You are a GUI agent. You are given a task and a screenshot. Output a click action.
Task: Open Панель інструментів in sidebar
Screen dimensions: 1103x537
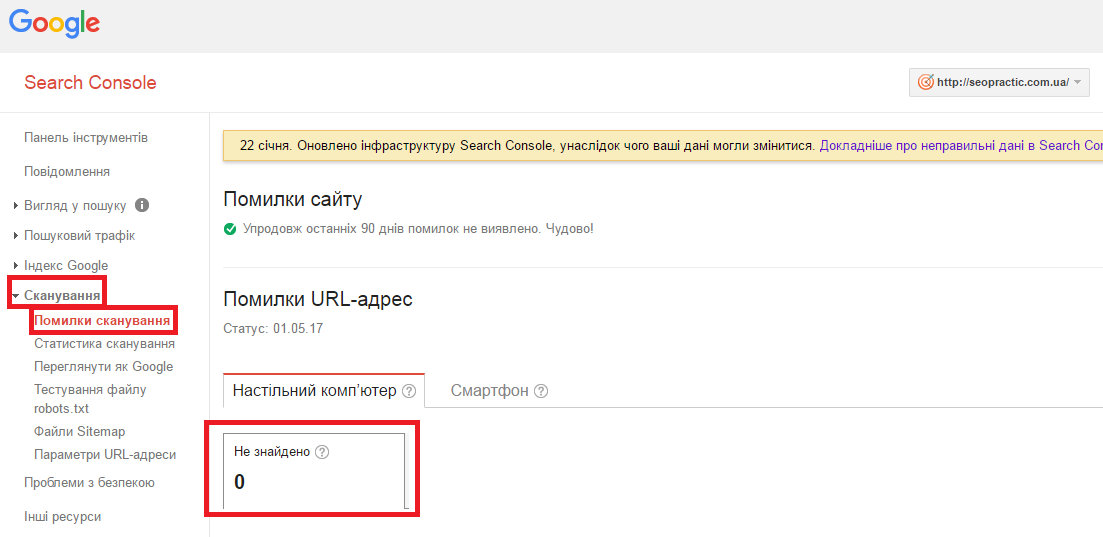coord(86,137)
